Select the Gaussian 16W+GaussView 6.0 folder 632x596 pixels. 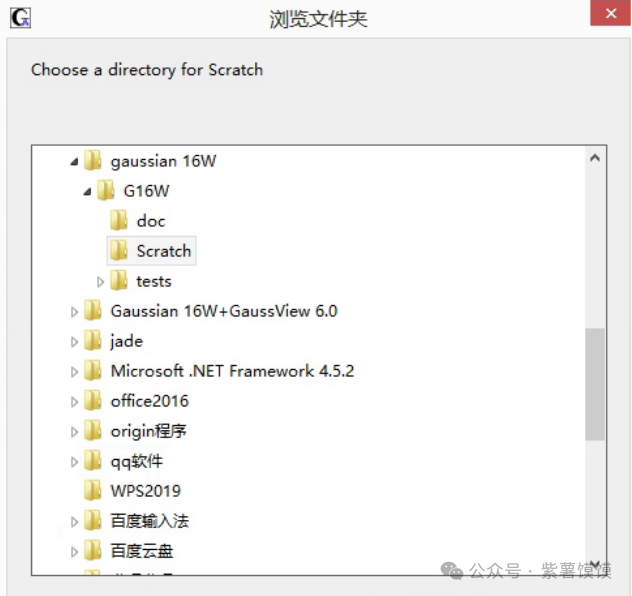(x=223, y=311)
